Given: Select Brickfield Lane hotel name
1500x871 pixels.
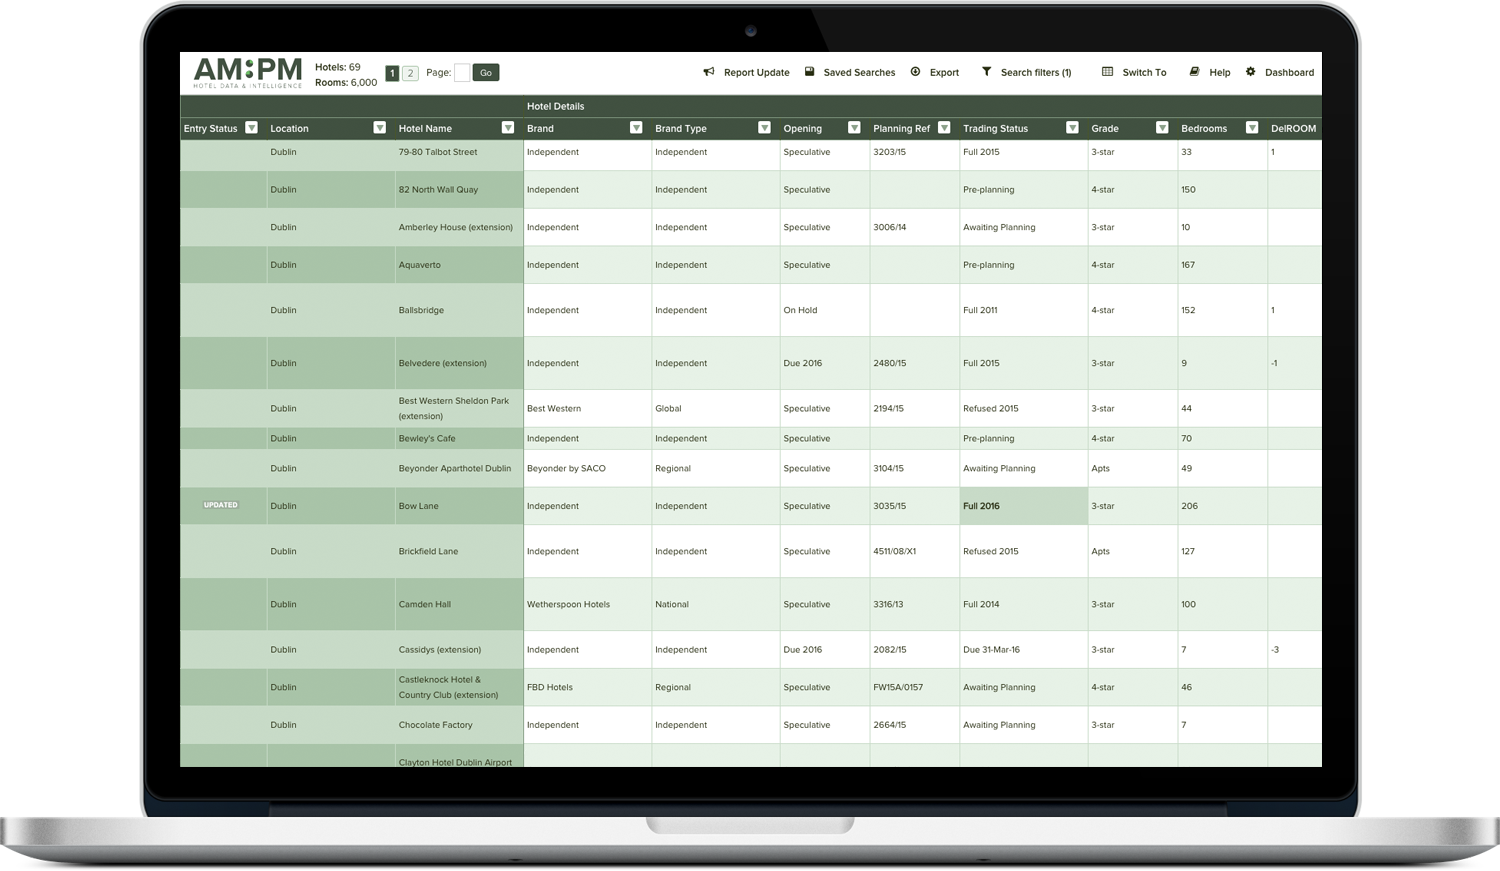Looking at the screenshot, I should 428,551.
